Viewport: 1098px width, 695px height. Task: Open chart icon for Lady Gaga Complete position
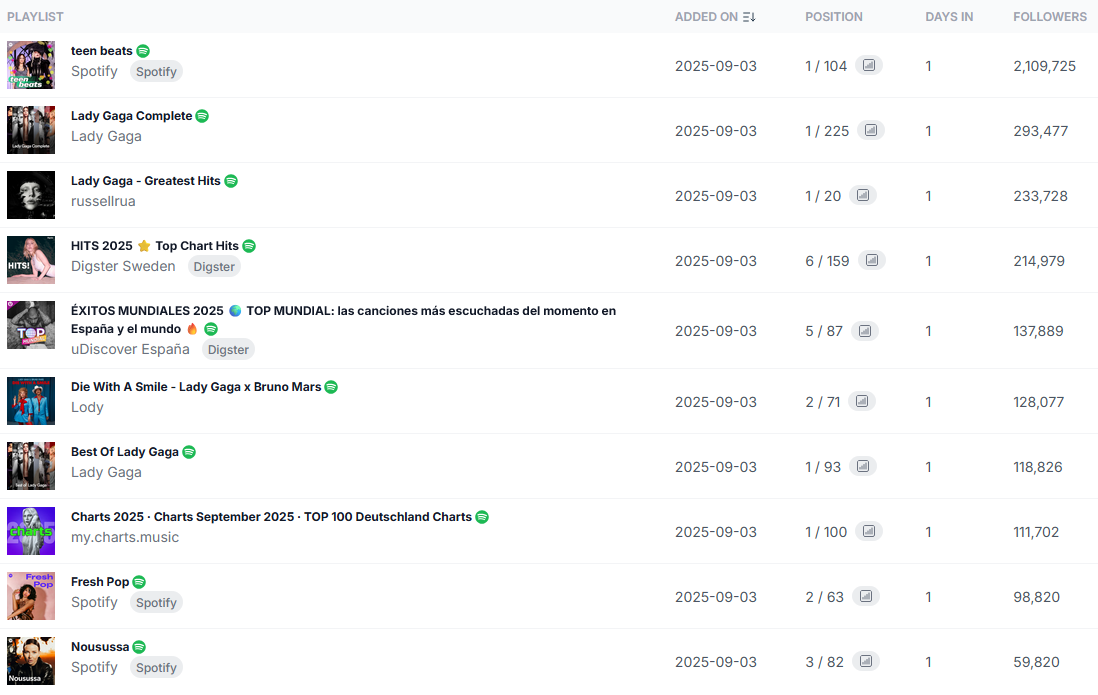870,130
